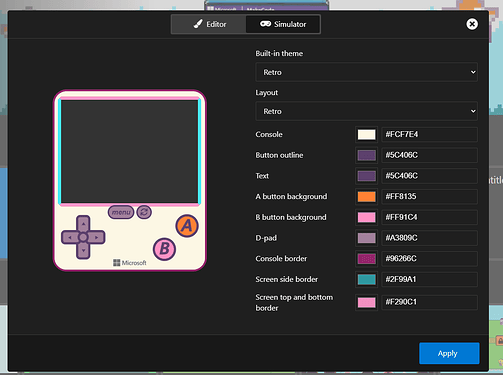Select the Simulator tab
Viewport: 503px width, 375px height.
[283, 24]
